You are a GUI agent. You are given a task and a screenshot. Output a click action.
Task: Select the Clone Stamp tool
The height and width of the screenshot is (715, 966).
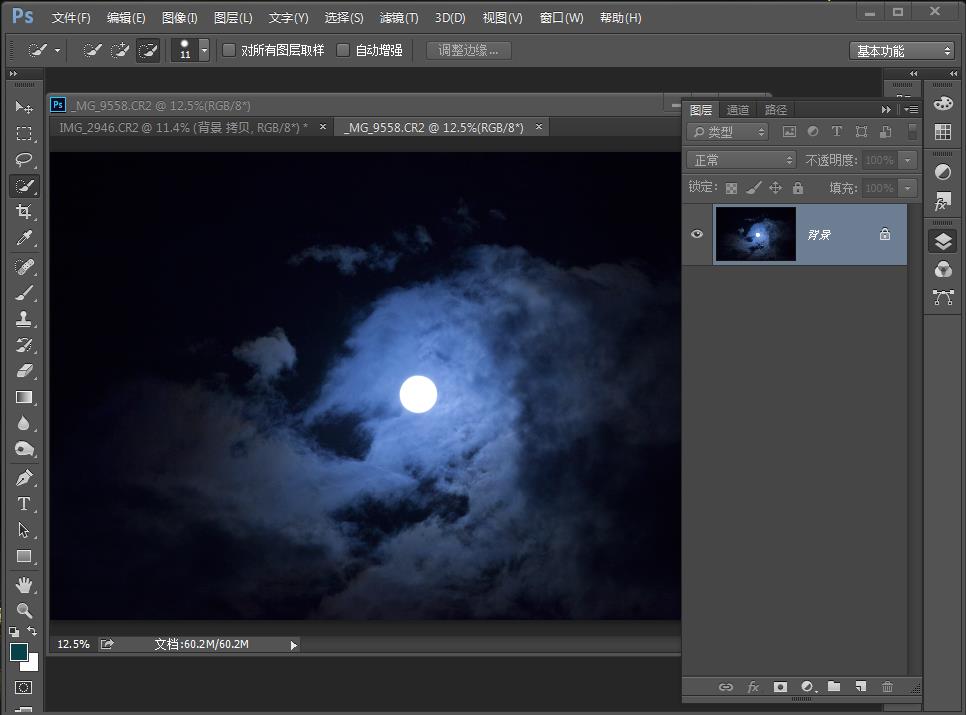[24, 319]
